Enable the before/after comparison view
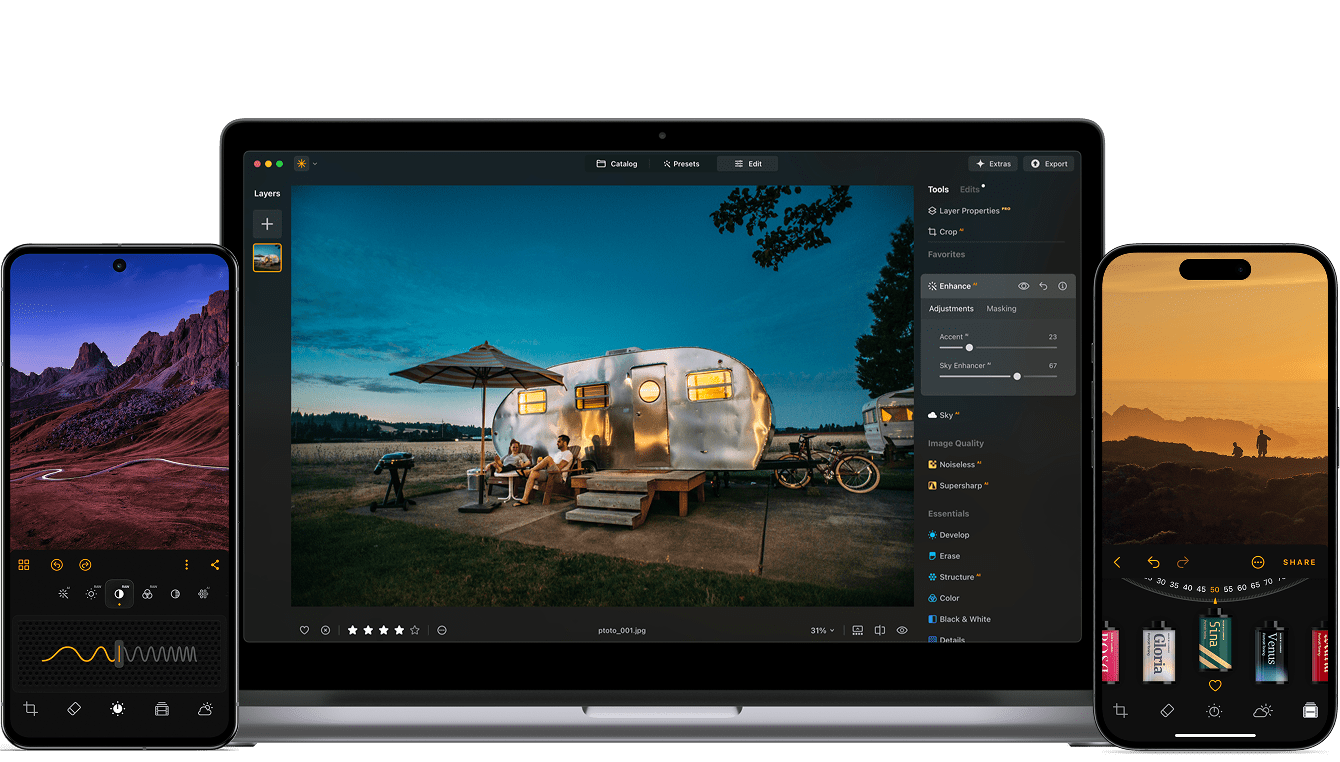This screenshot has height=762, width=1340. [880, 630]
